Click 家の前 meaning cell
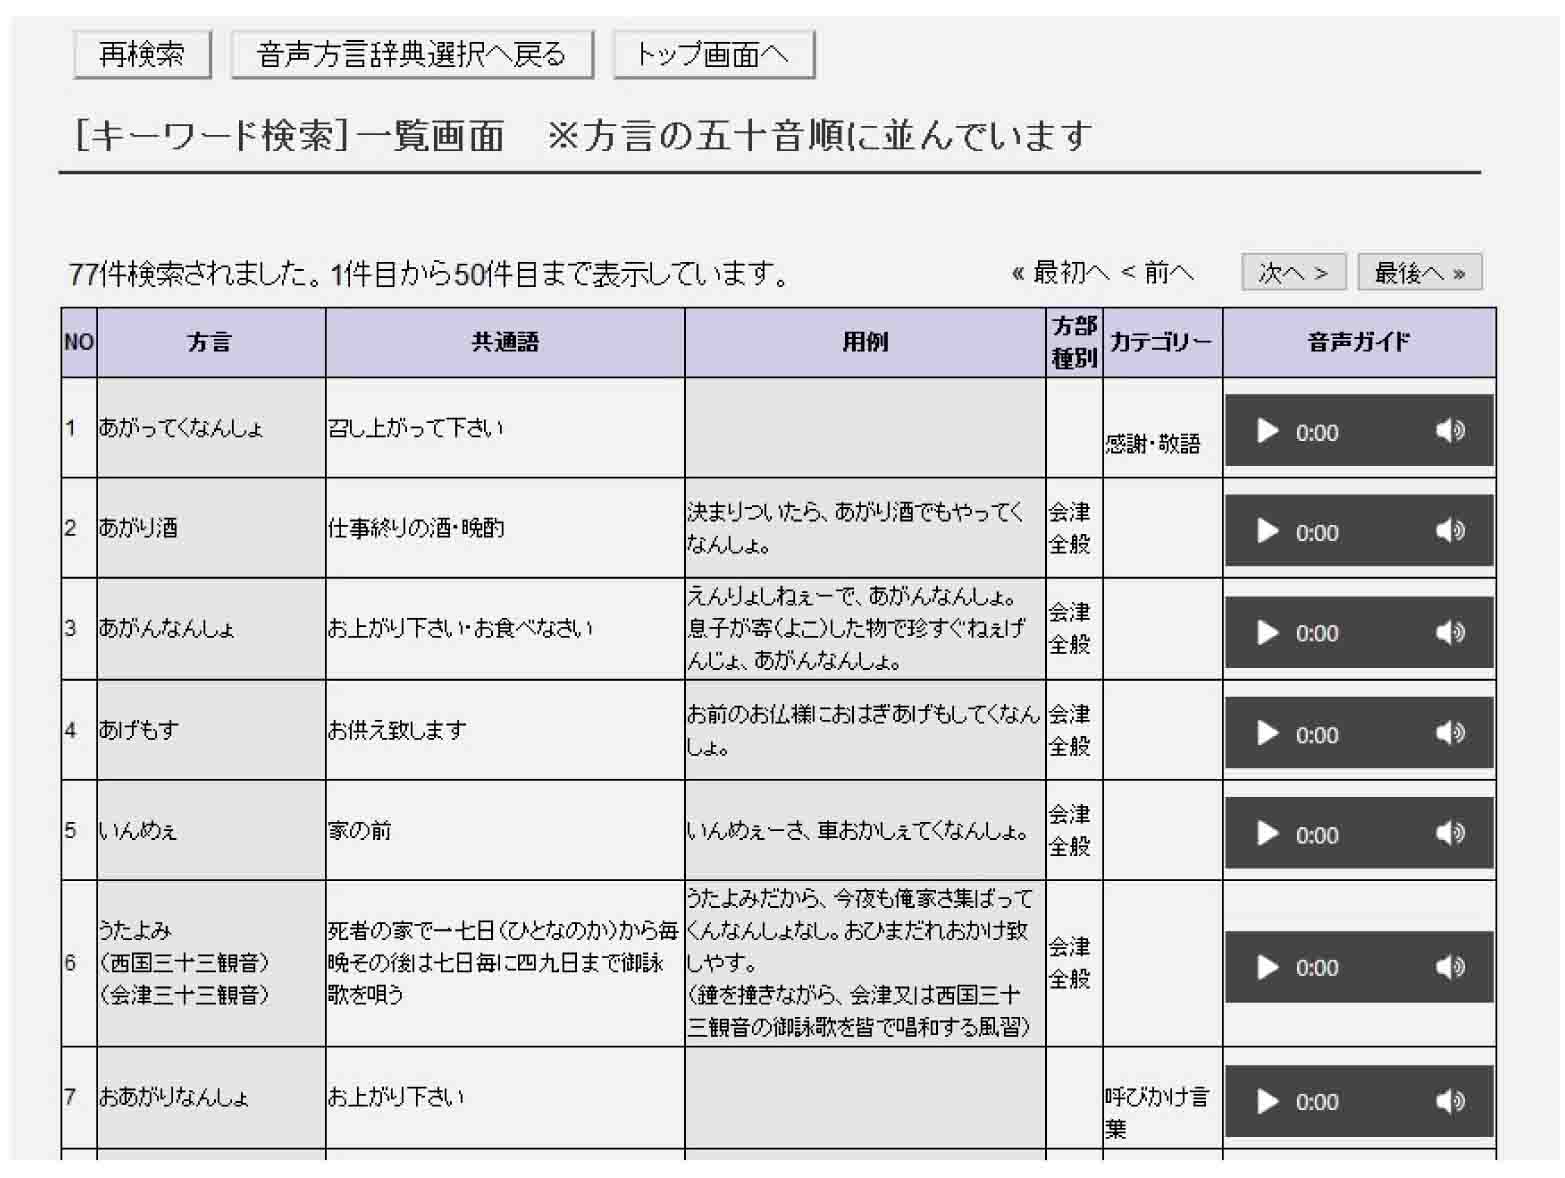The width and height of the screenshot is (1565, 1178). (505, 830)
